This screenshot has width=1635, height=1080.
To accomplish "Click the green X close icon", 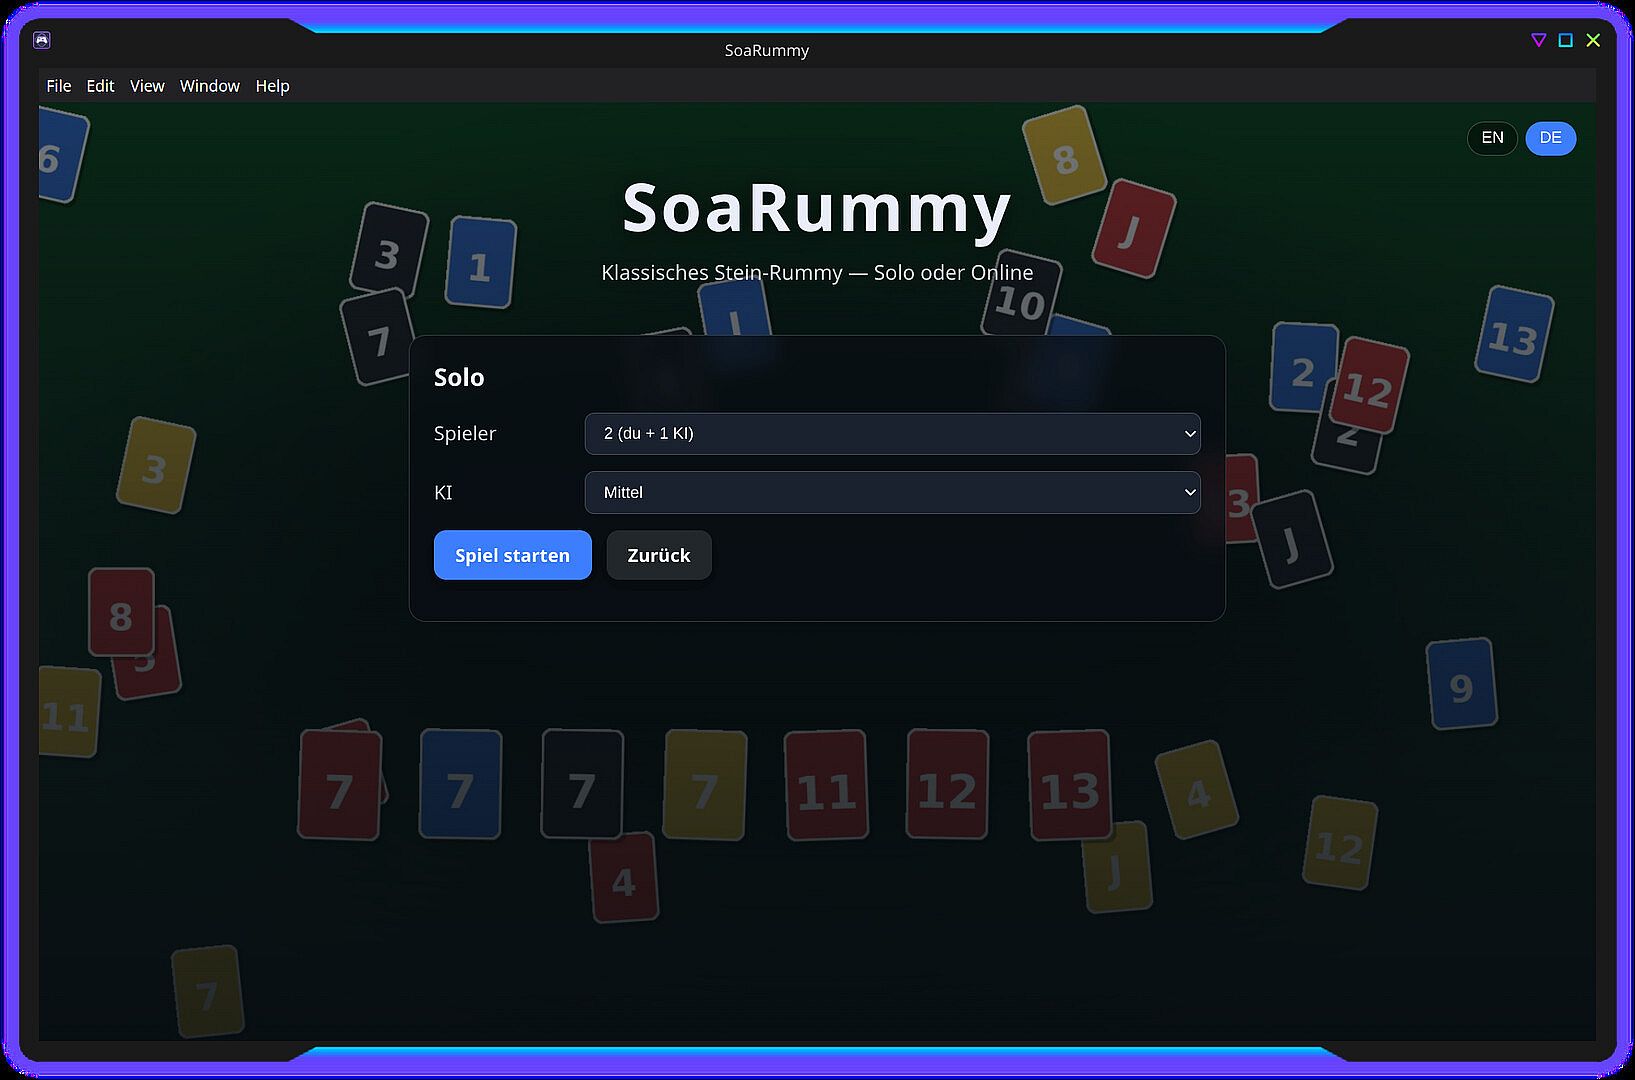I will pos(1593,40).
